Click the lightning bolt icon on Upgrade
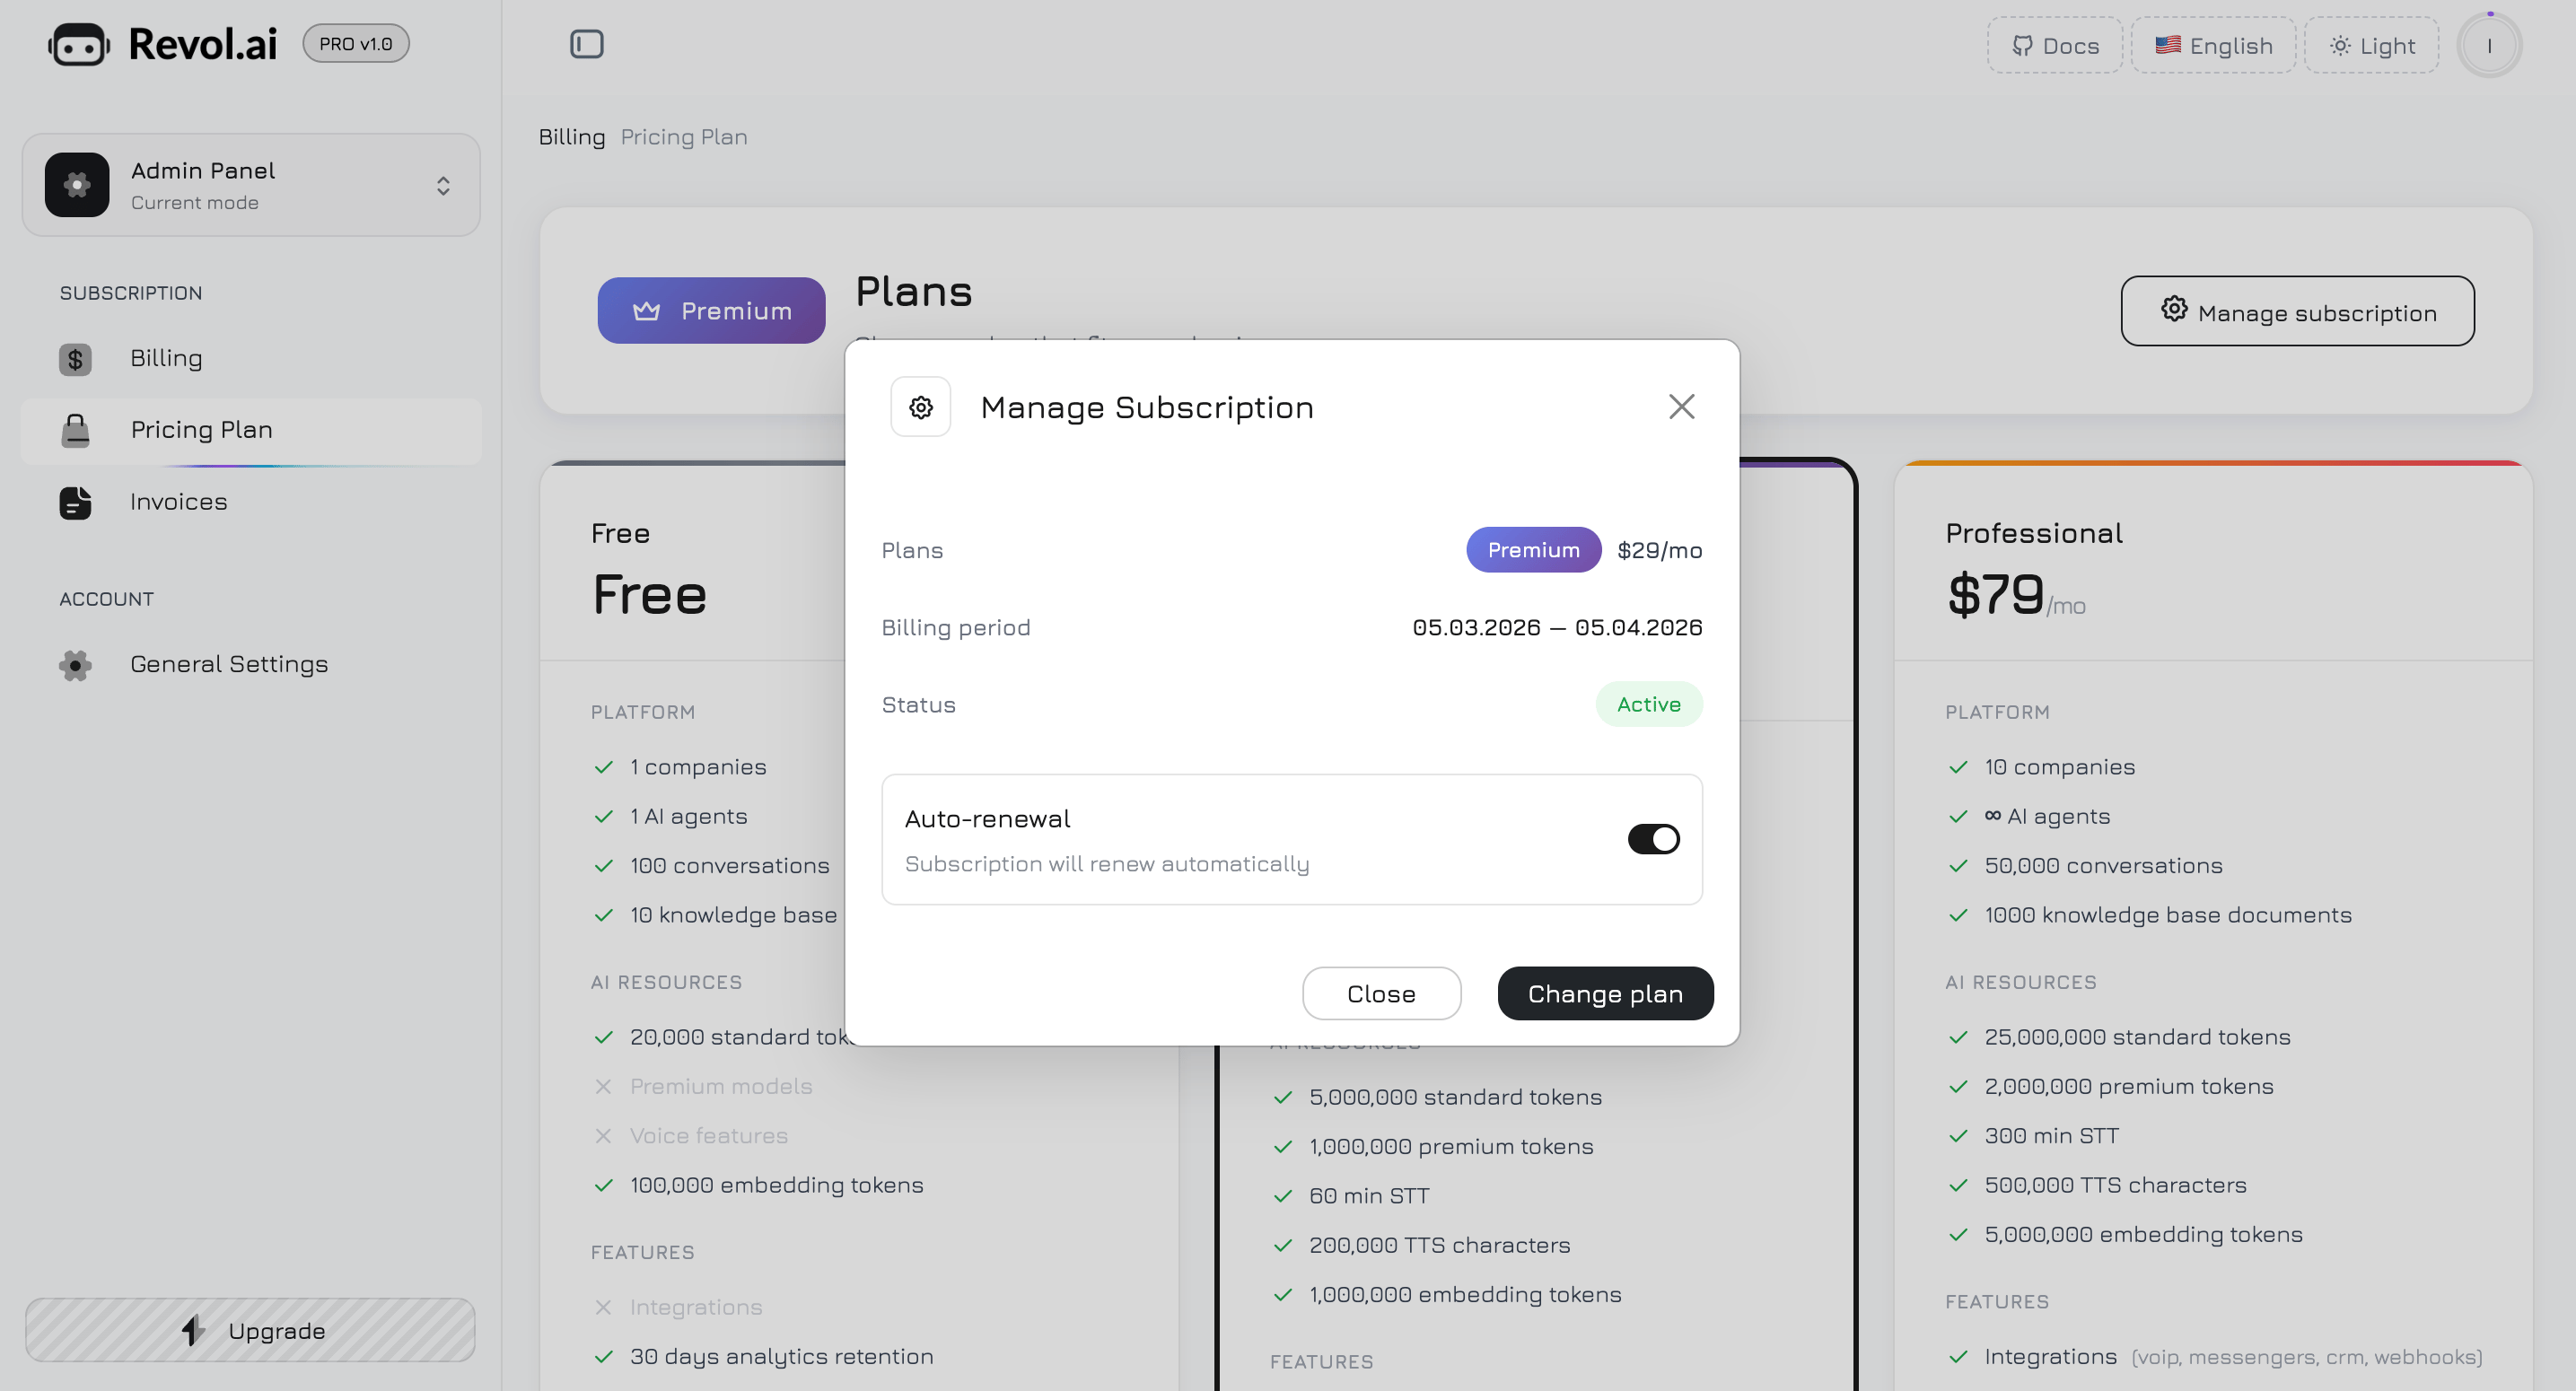2576x1391 pixels. pyautogui.click(x=193, y=1330)
